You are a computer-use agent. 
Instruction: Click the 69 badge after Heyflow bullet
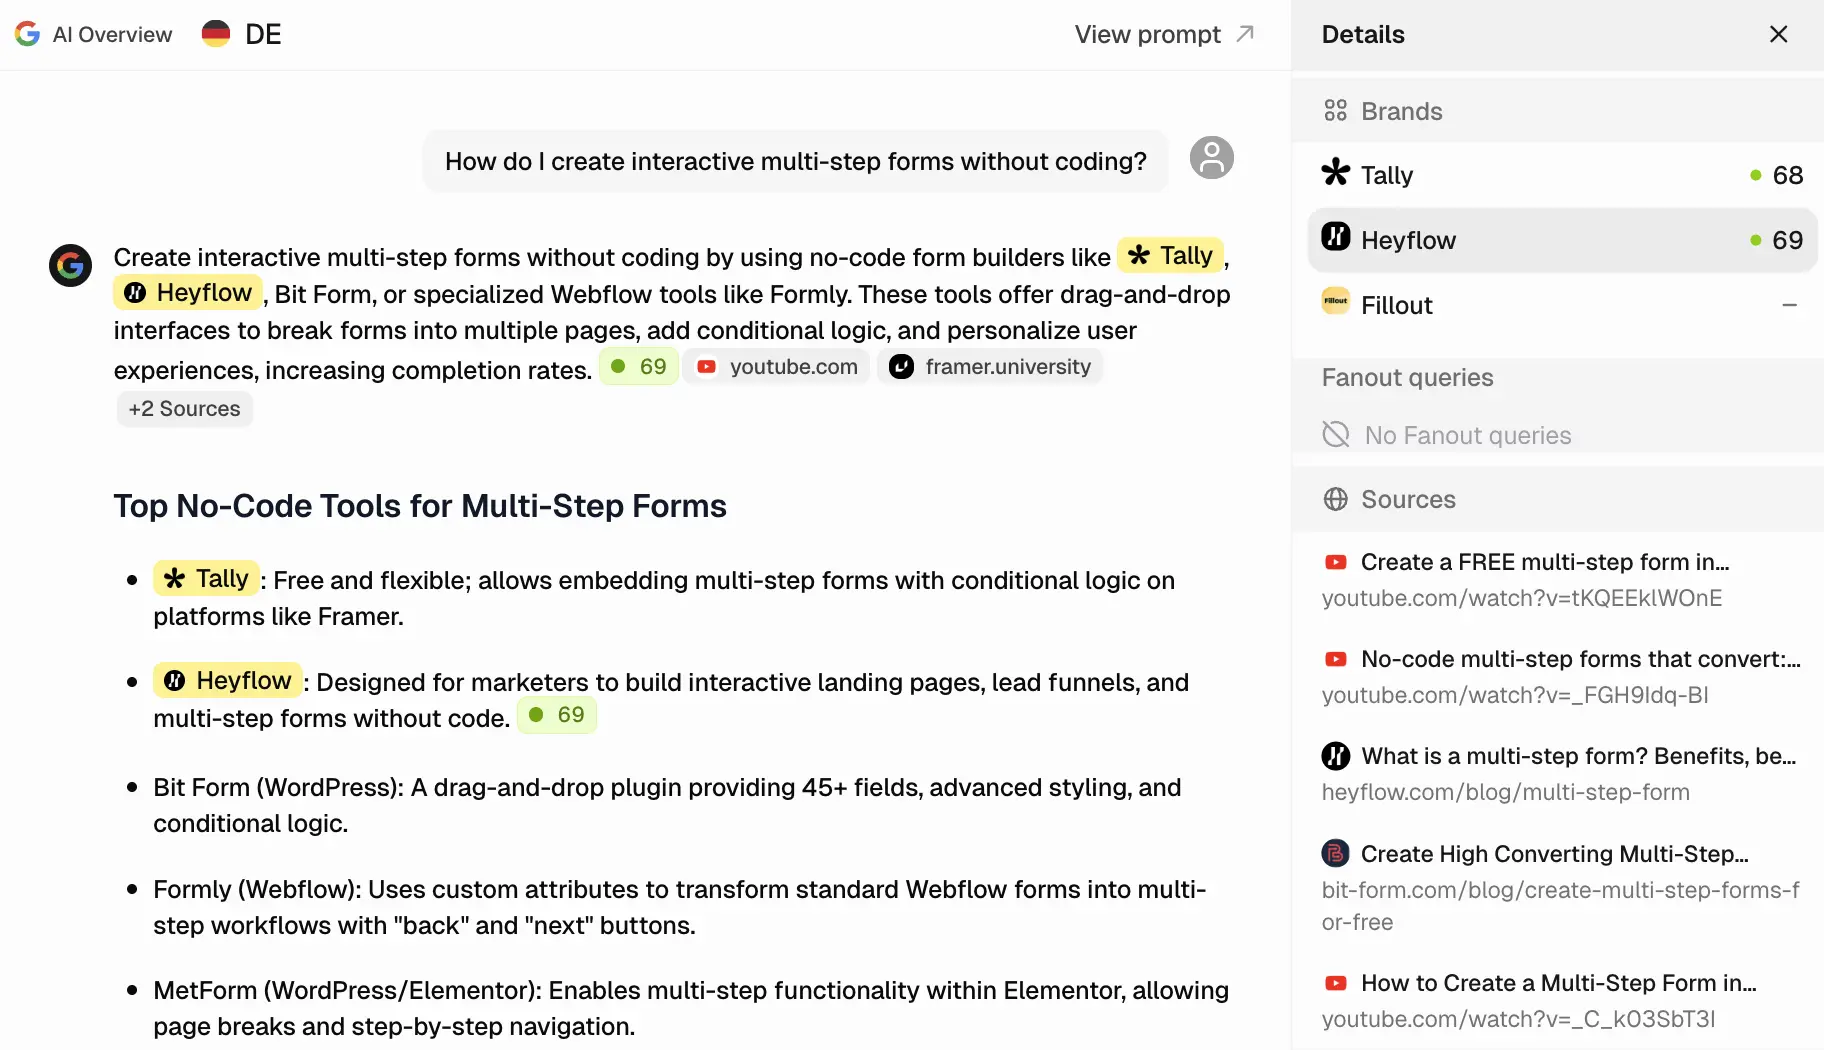(557, 715)
